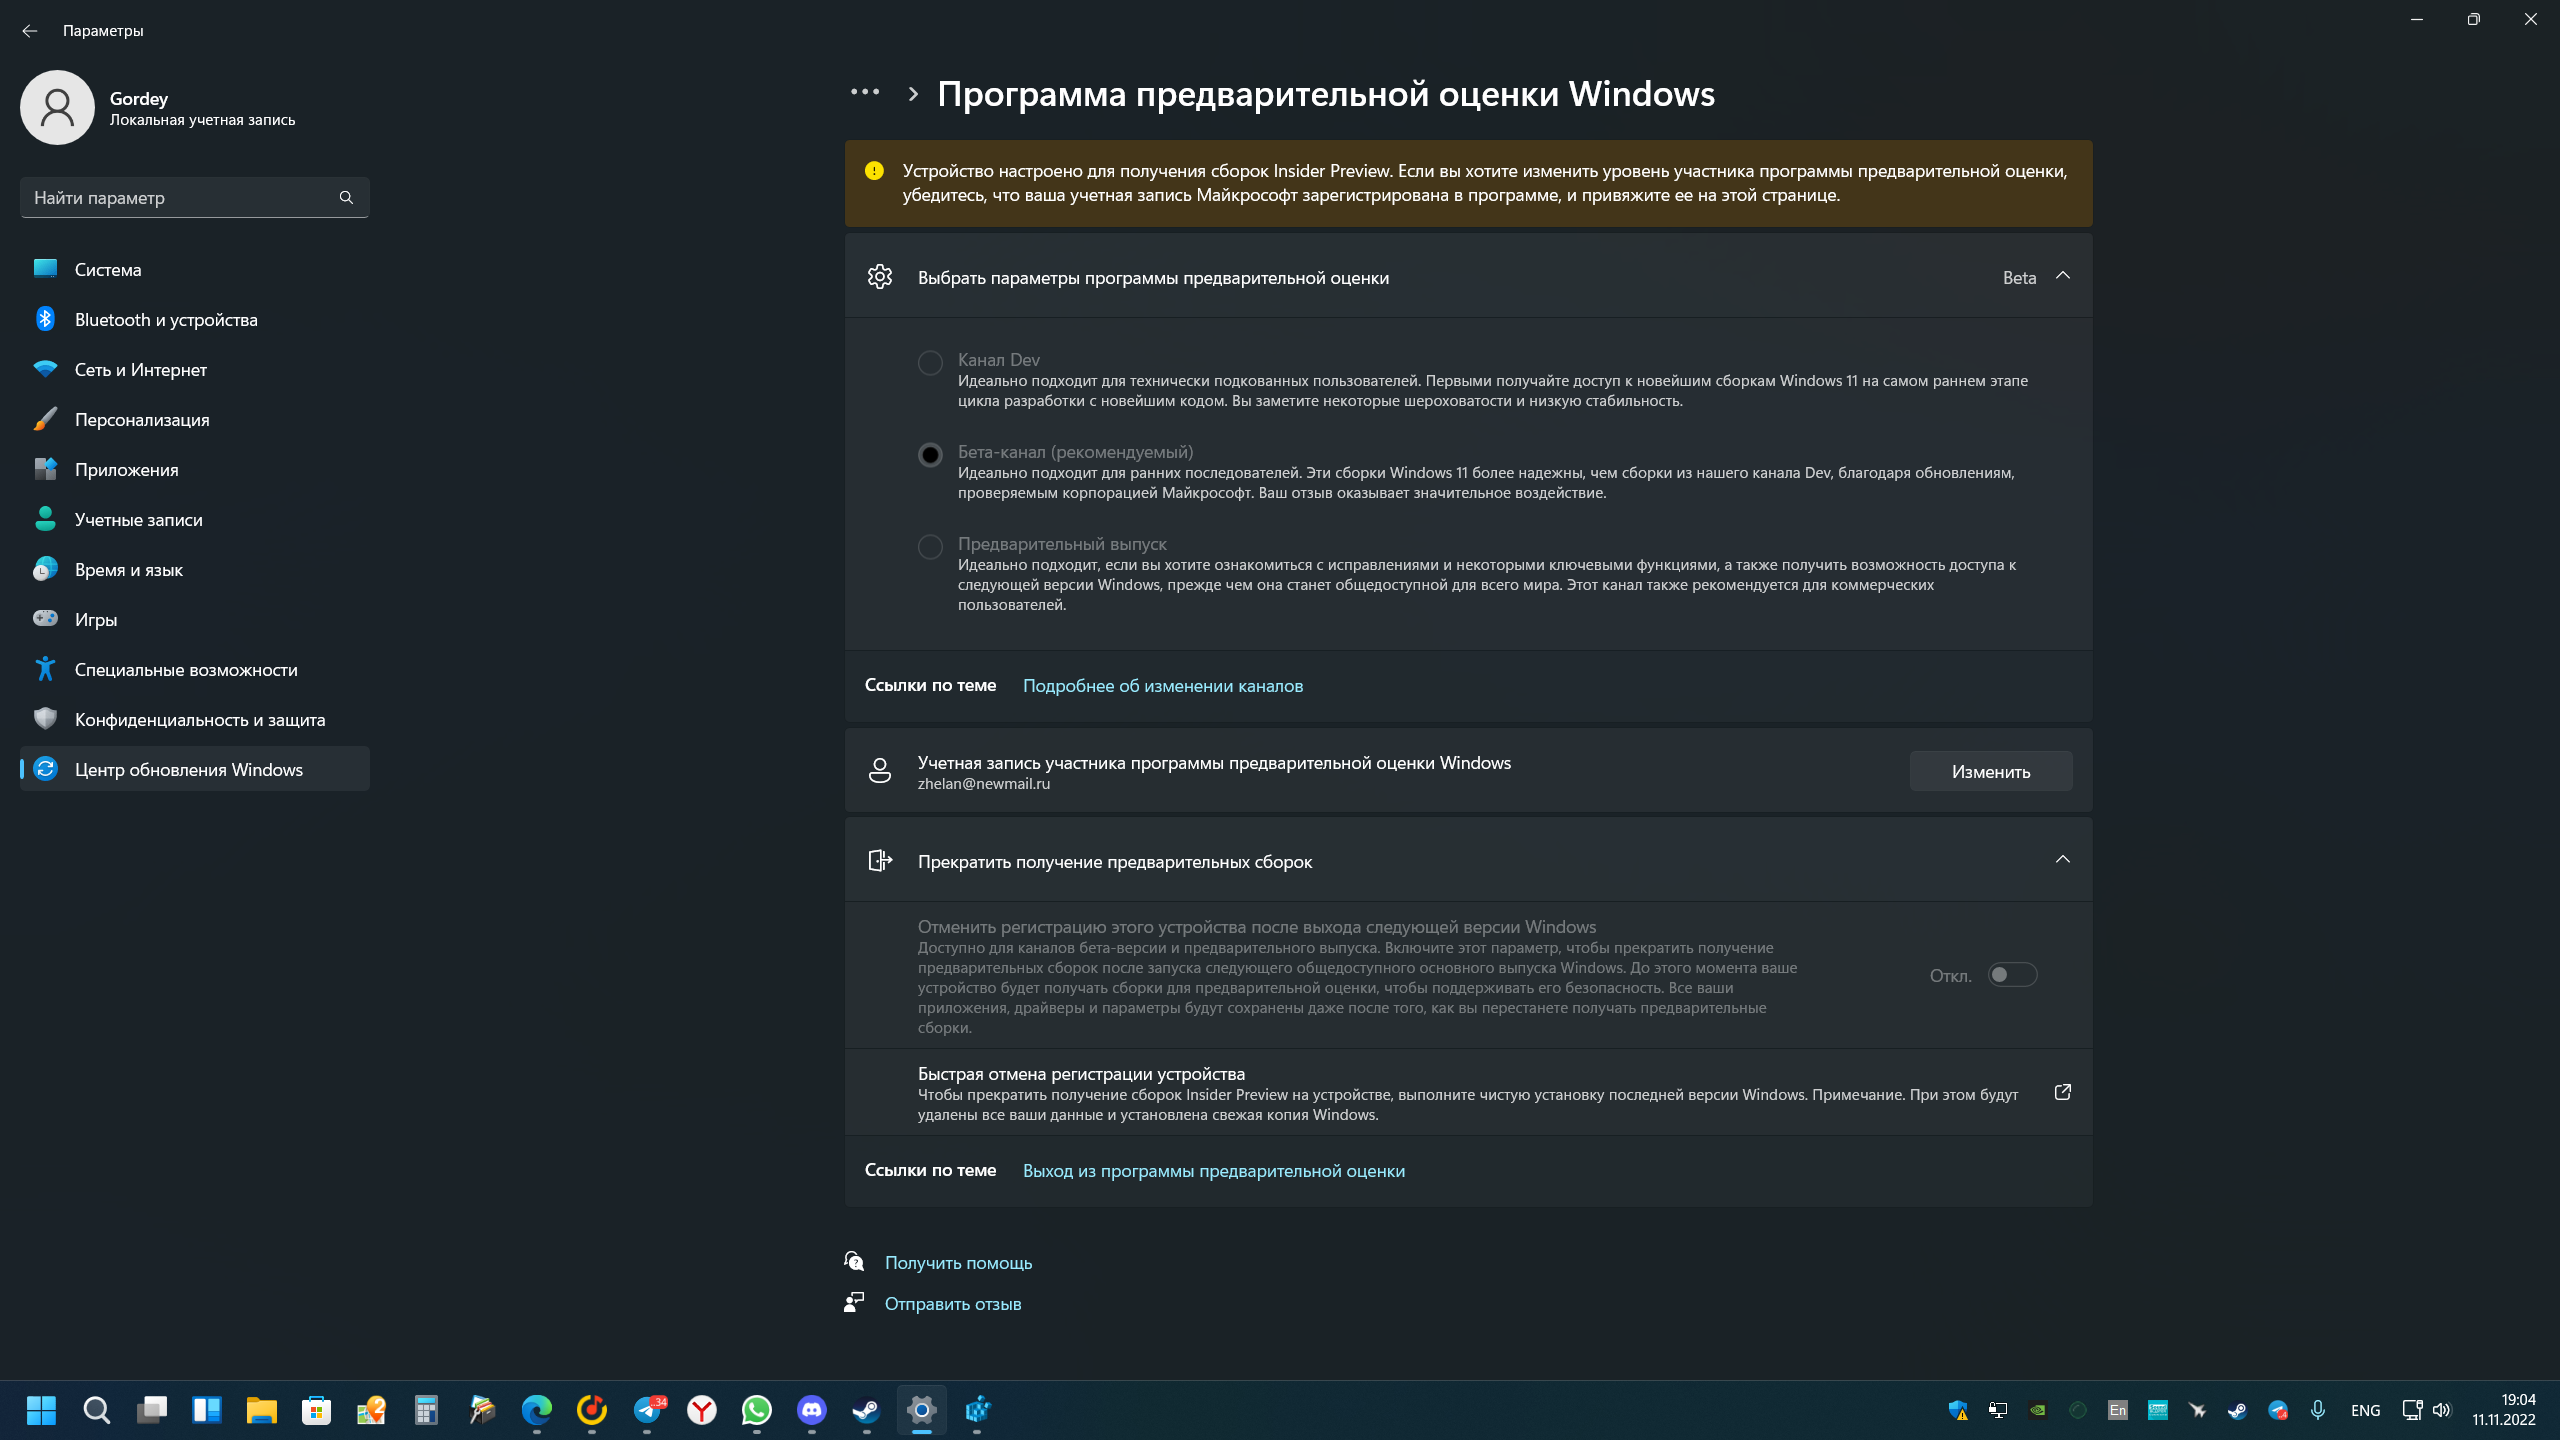Collapse the stop getting preview builds section

[x=2062, y=860]
